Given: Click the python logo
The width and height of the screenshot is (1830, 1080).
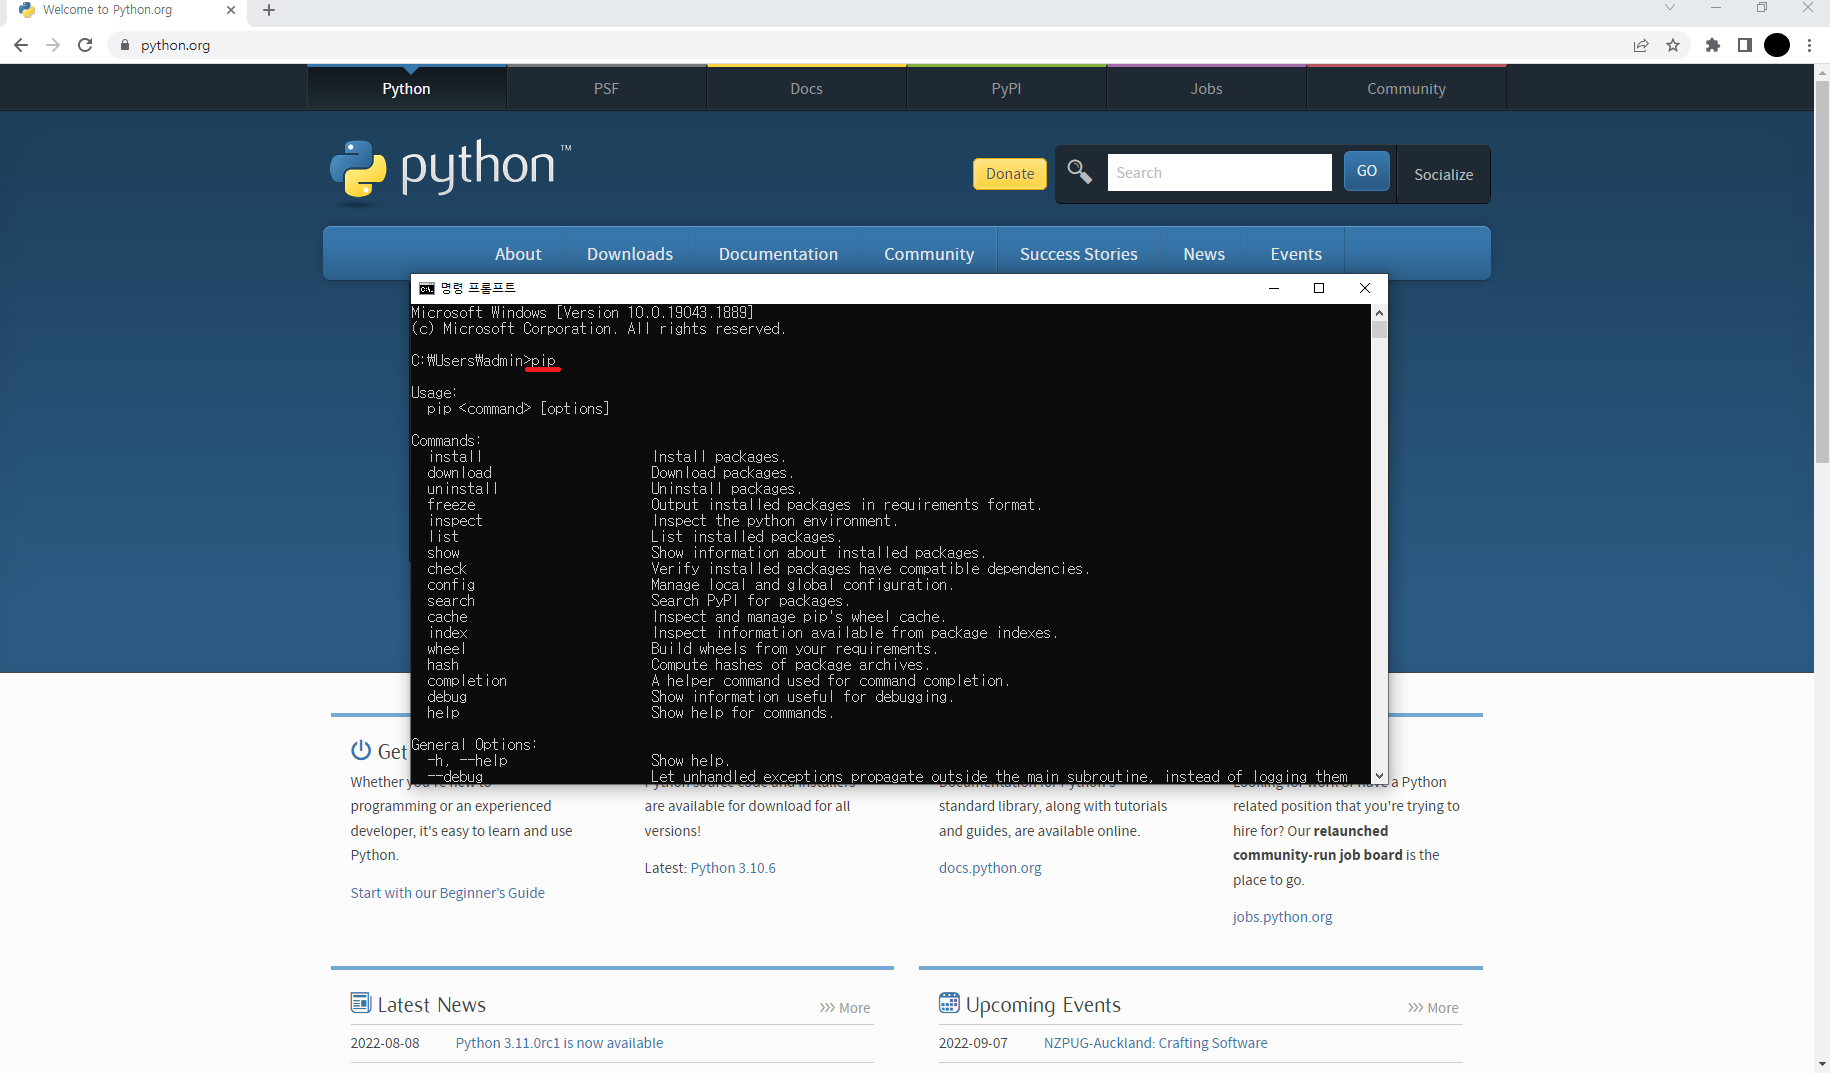Looking at the screenshot, I should [x=451, y=171].
